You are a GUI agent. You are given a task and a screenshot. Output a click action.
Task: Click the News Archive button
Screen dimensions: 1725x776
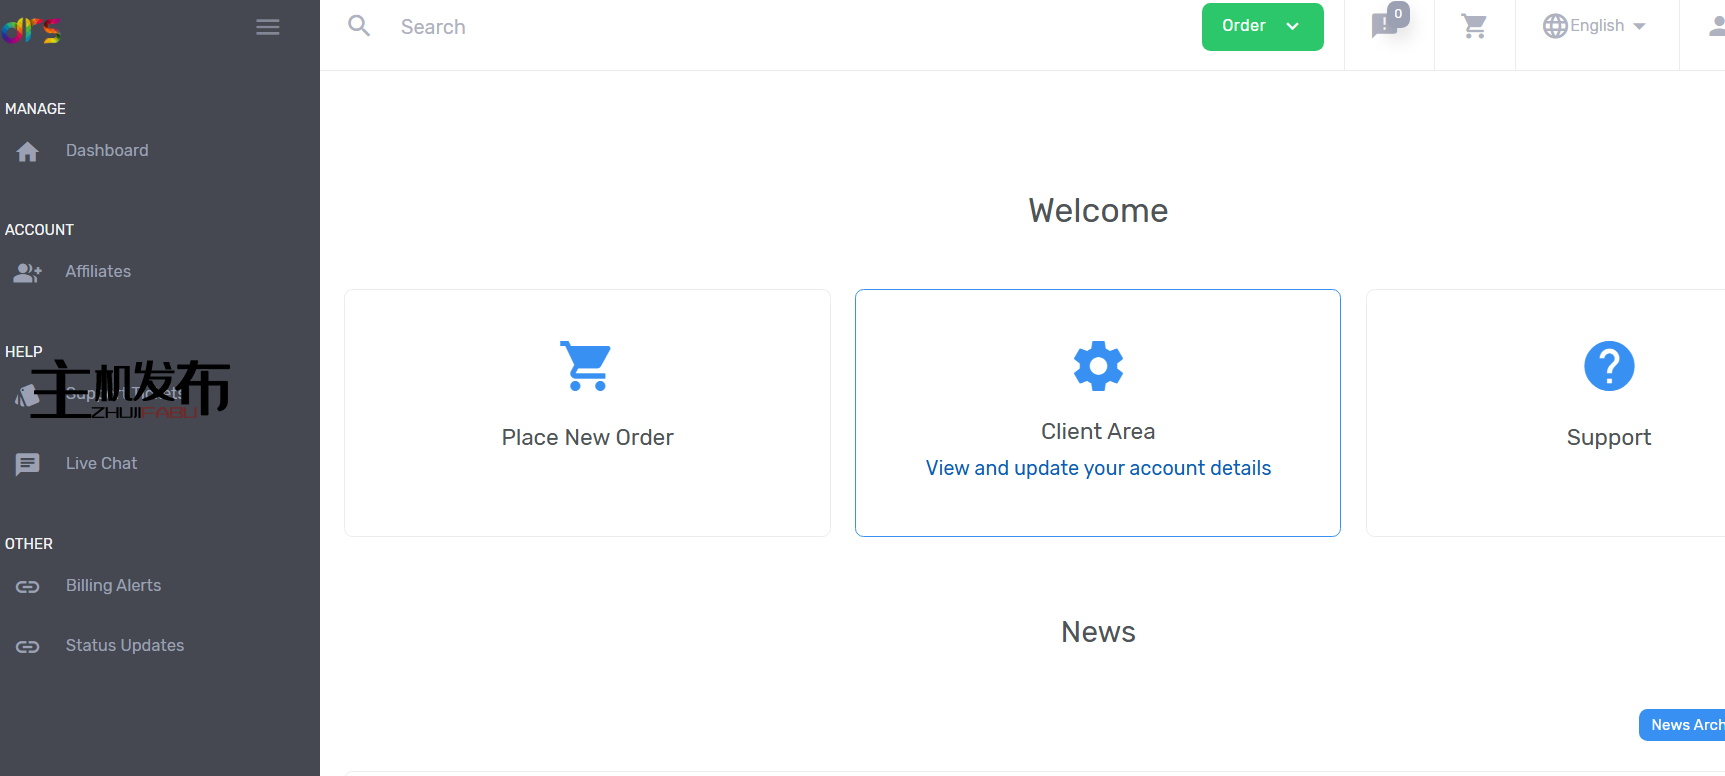[x=1685, y=725]
